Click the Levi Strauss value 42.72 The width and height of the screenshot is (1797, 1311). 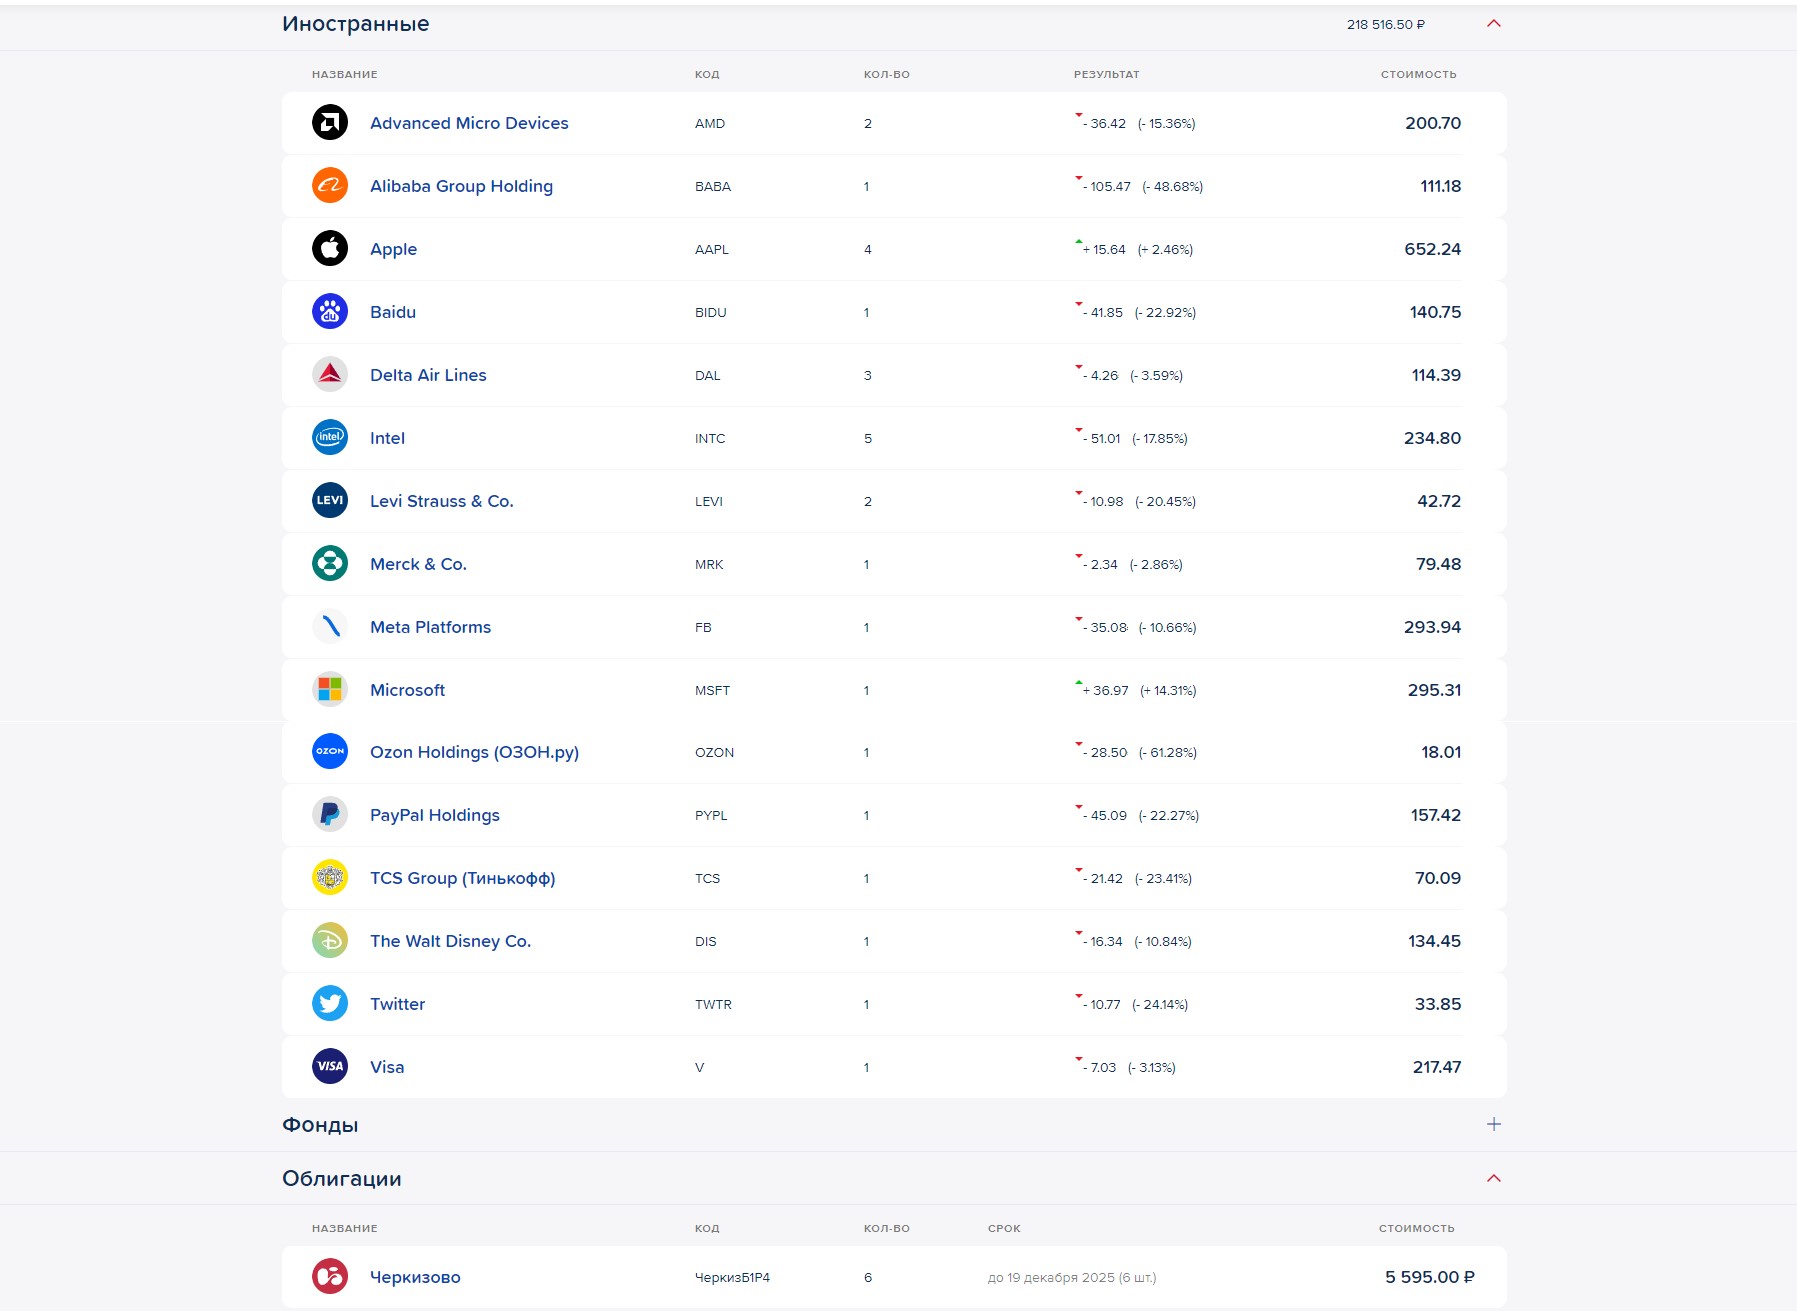click(x=1439, y=501)
